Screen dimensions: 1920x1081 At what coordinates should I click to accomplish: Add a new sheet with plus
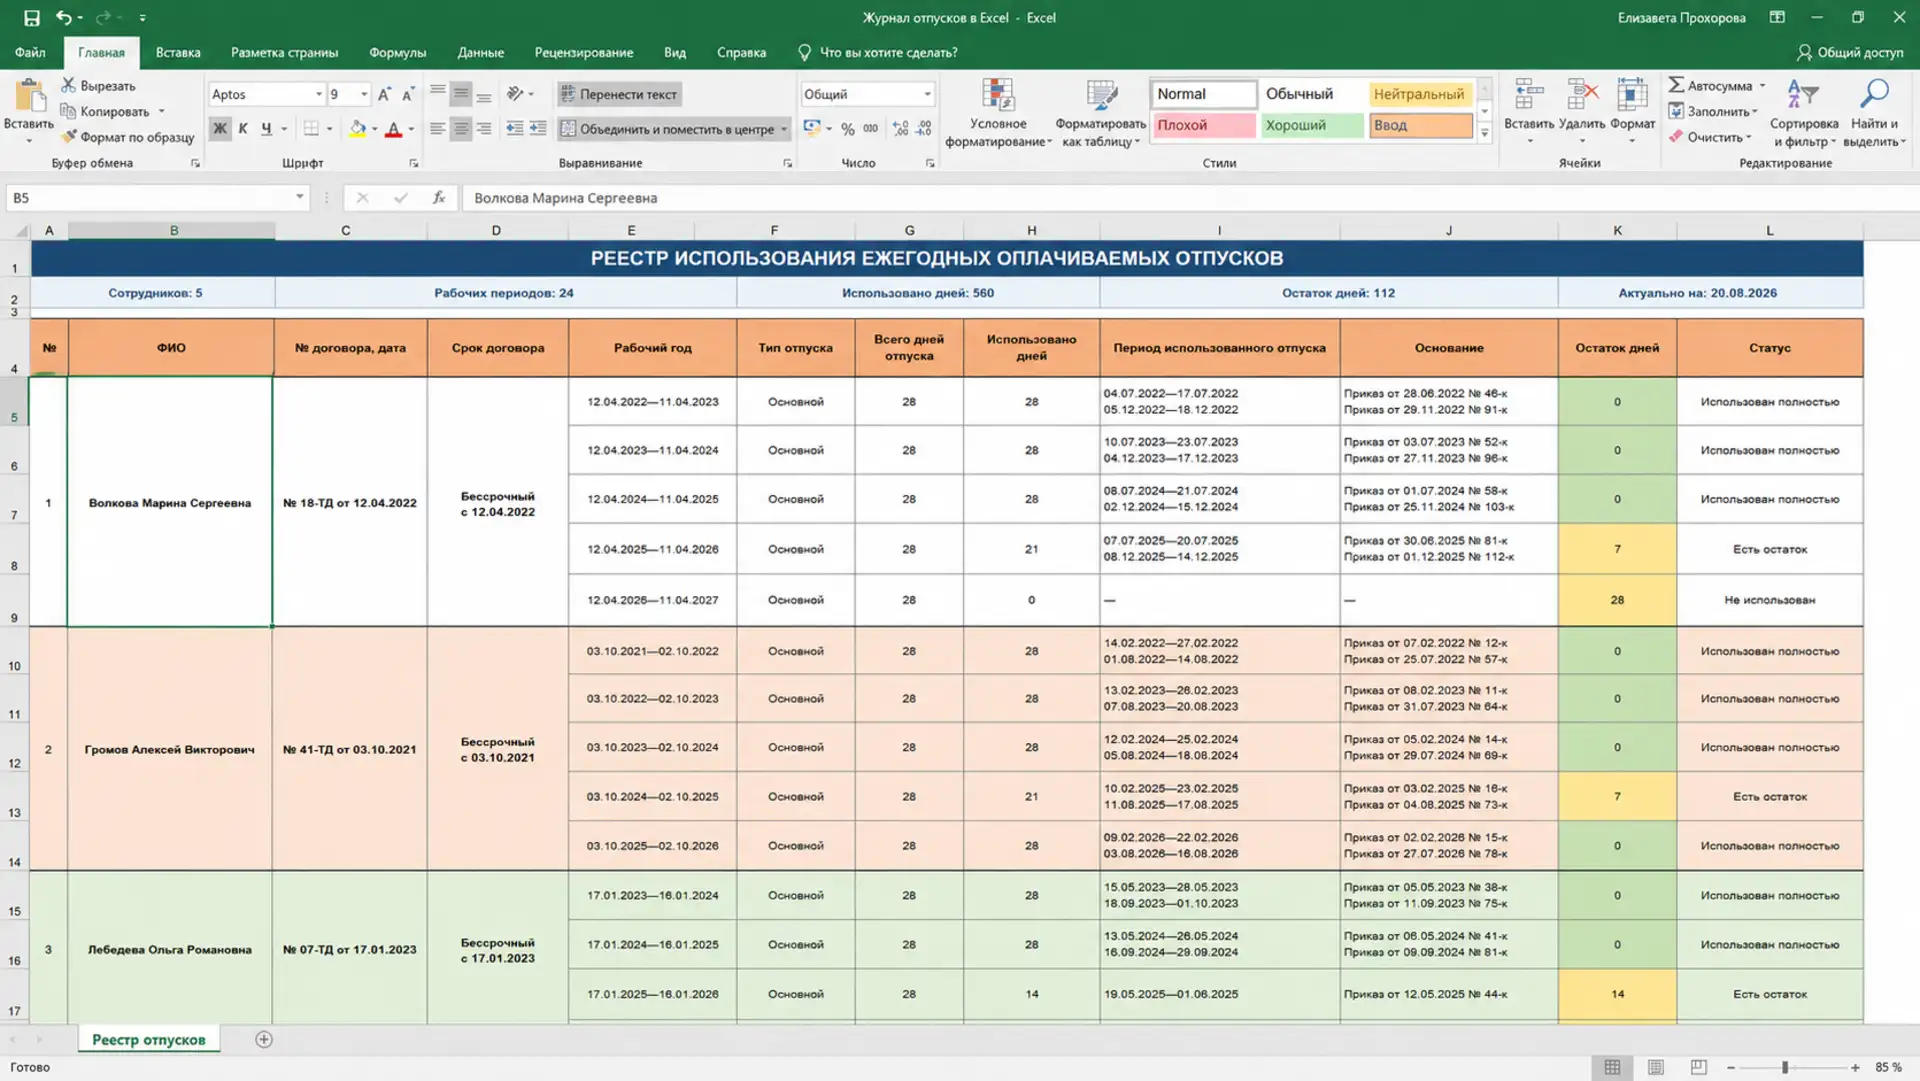tap(264, 1039)
